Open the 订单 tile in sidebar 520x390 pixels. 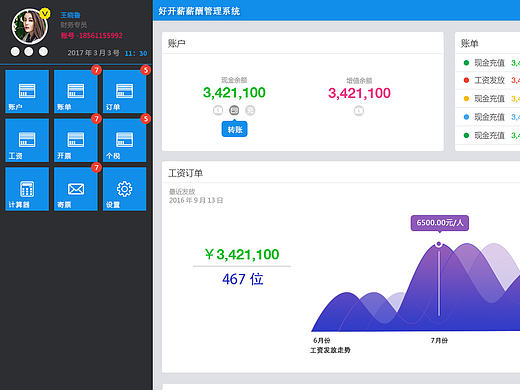(x=125, y=91)
